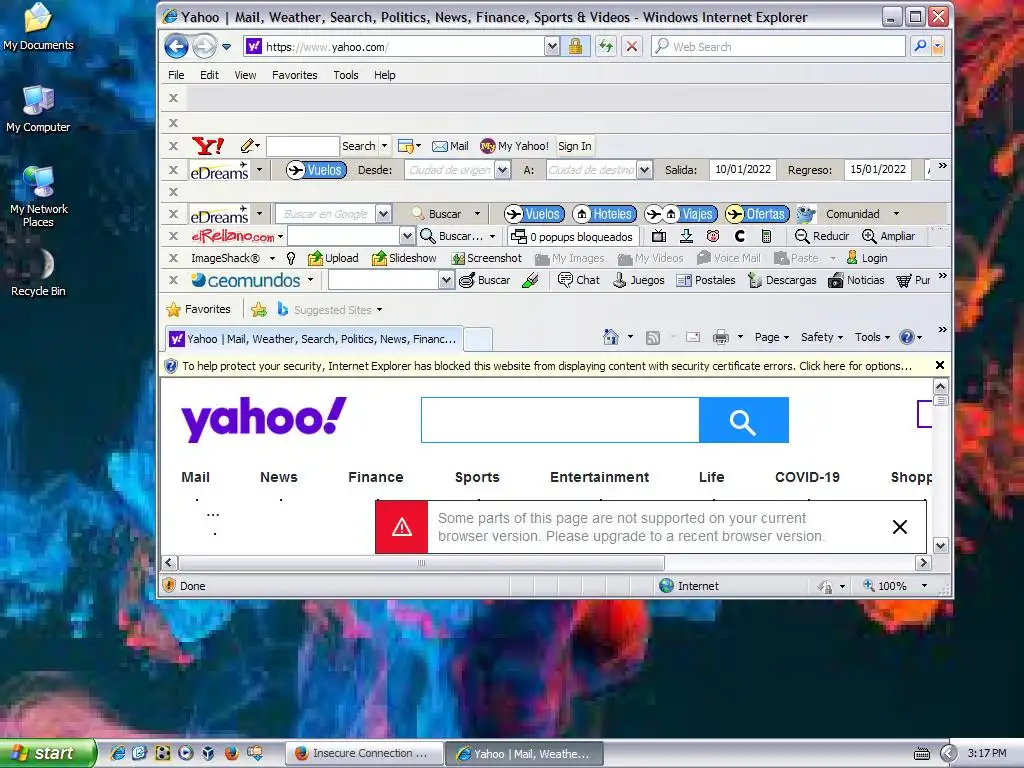Click the horizontal scrollbar thumb
This screenshot has width=1024, height=768.
pyautogui.click(x=421, y=562)
